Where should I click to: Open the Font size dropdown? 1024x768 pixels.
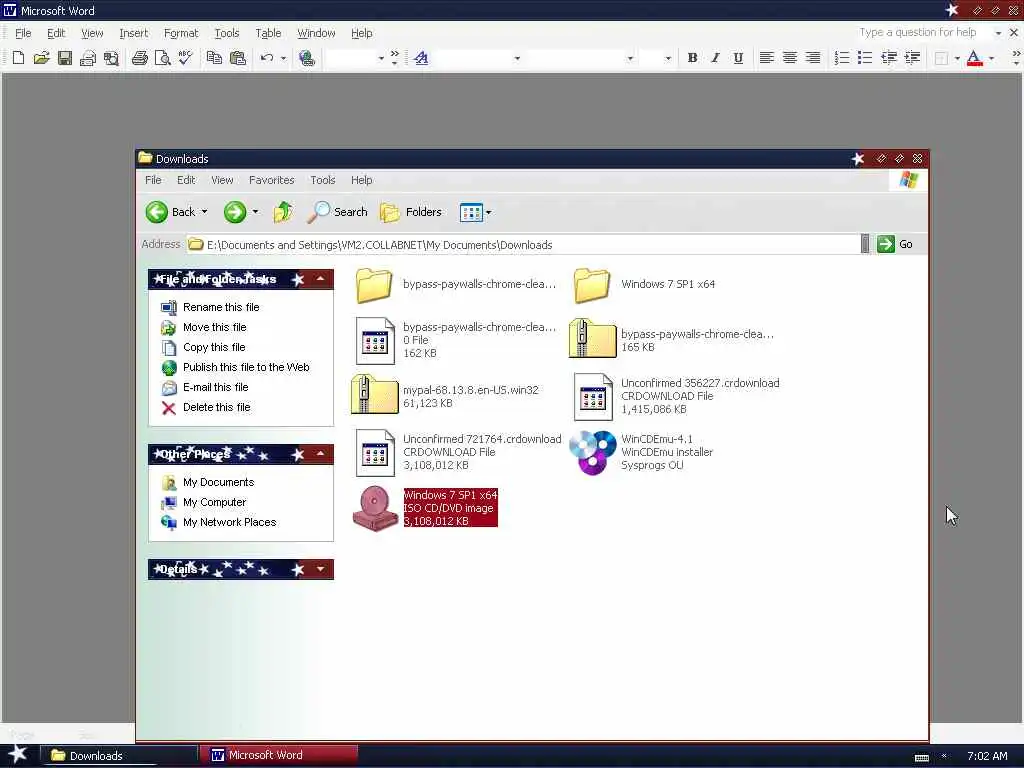pos(667,58)
